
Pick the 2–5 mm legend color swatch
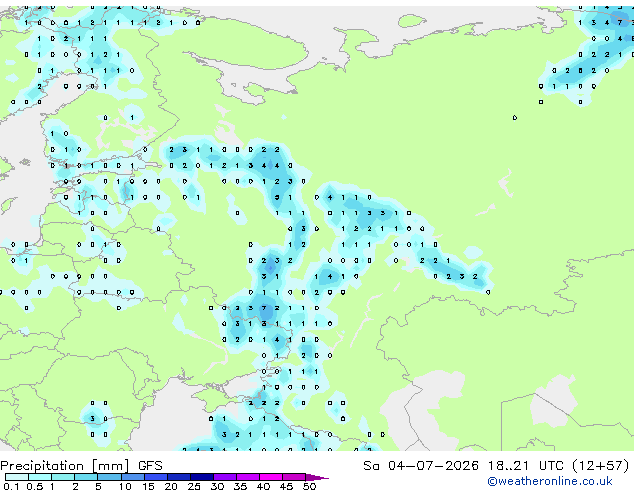tap(87, 477)
